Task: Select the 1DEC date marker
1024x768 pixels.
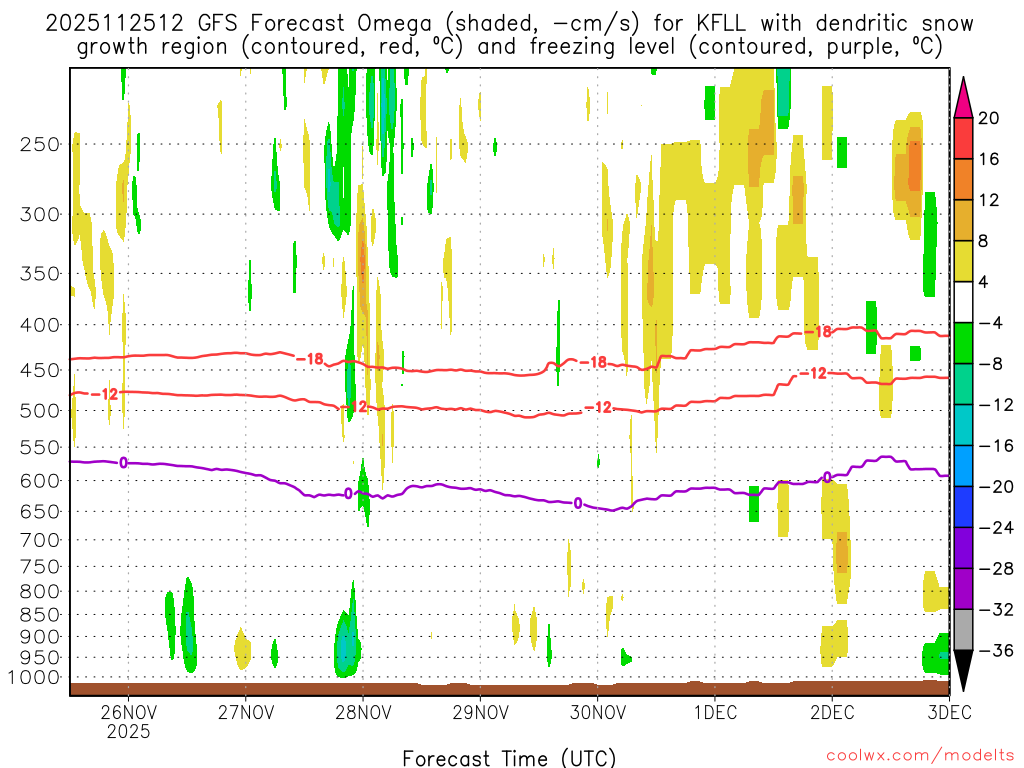Action: 714,713
